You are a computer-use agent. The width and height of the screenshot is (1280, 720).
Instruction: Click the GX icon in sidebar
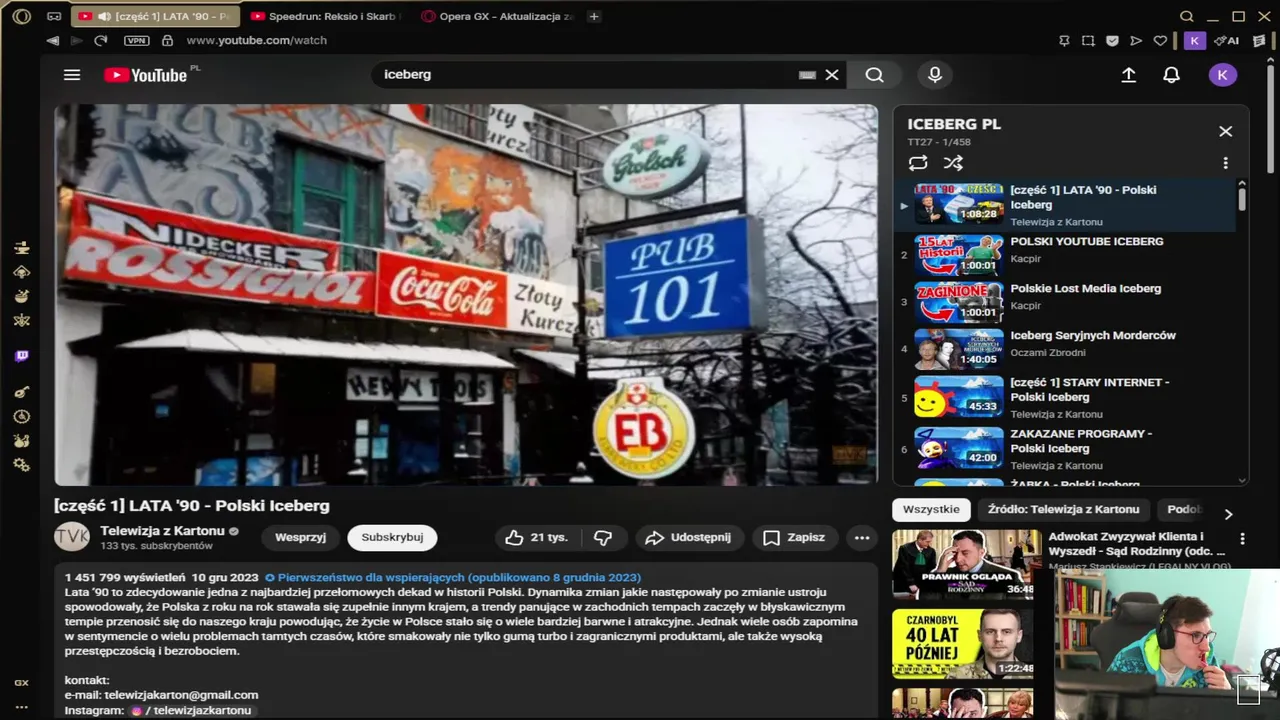(x=21, y=683)
